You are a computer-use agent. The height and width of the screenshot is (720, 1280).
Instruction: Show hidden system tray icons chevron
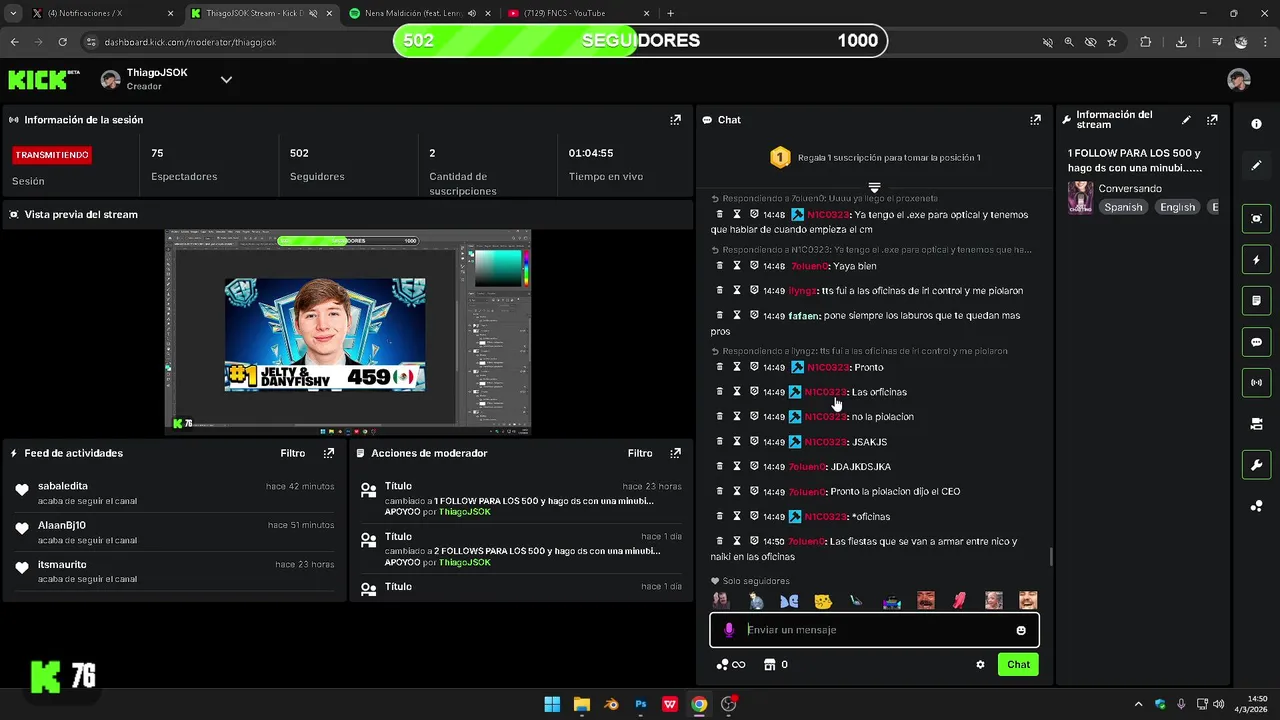coord(1138,704)
